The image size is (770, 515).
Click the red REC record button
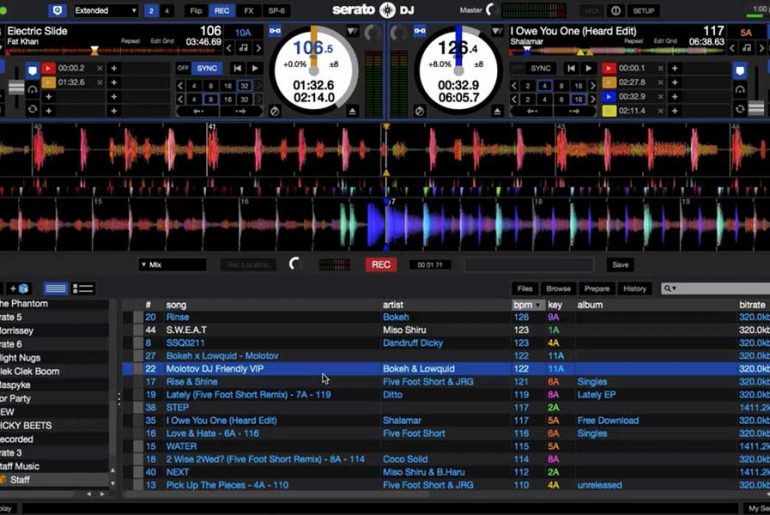[x=380, y=265]
